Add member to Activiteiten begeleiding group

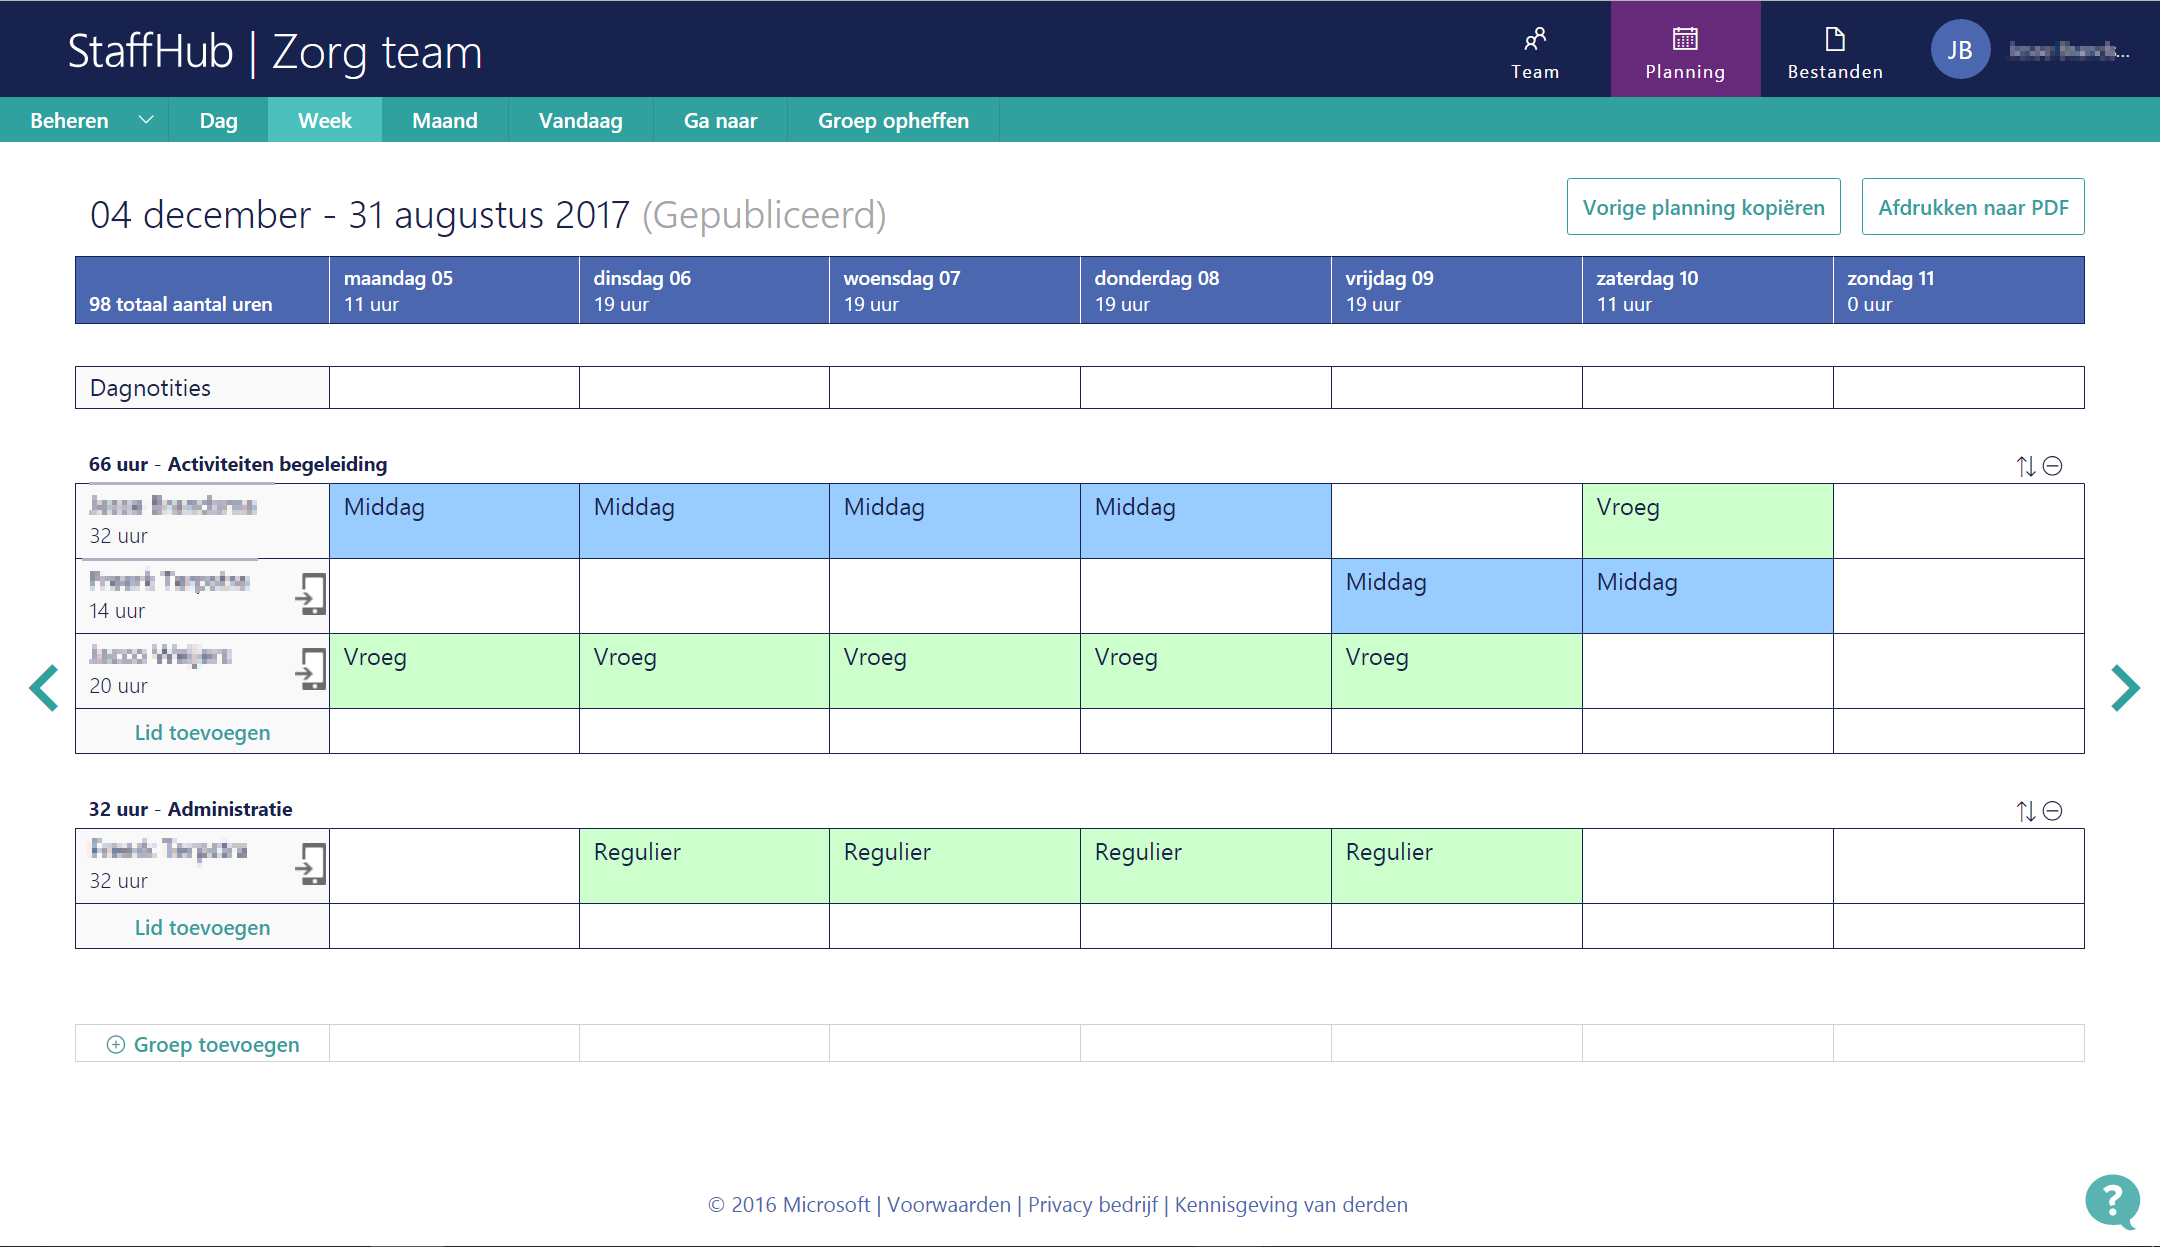pos(203,732)
